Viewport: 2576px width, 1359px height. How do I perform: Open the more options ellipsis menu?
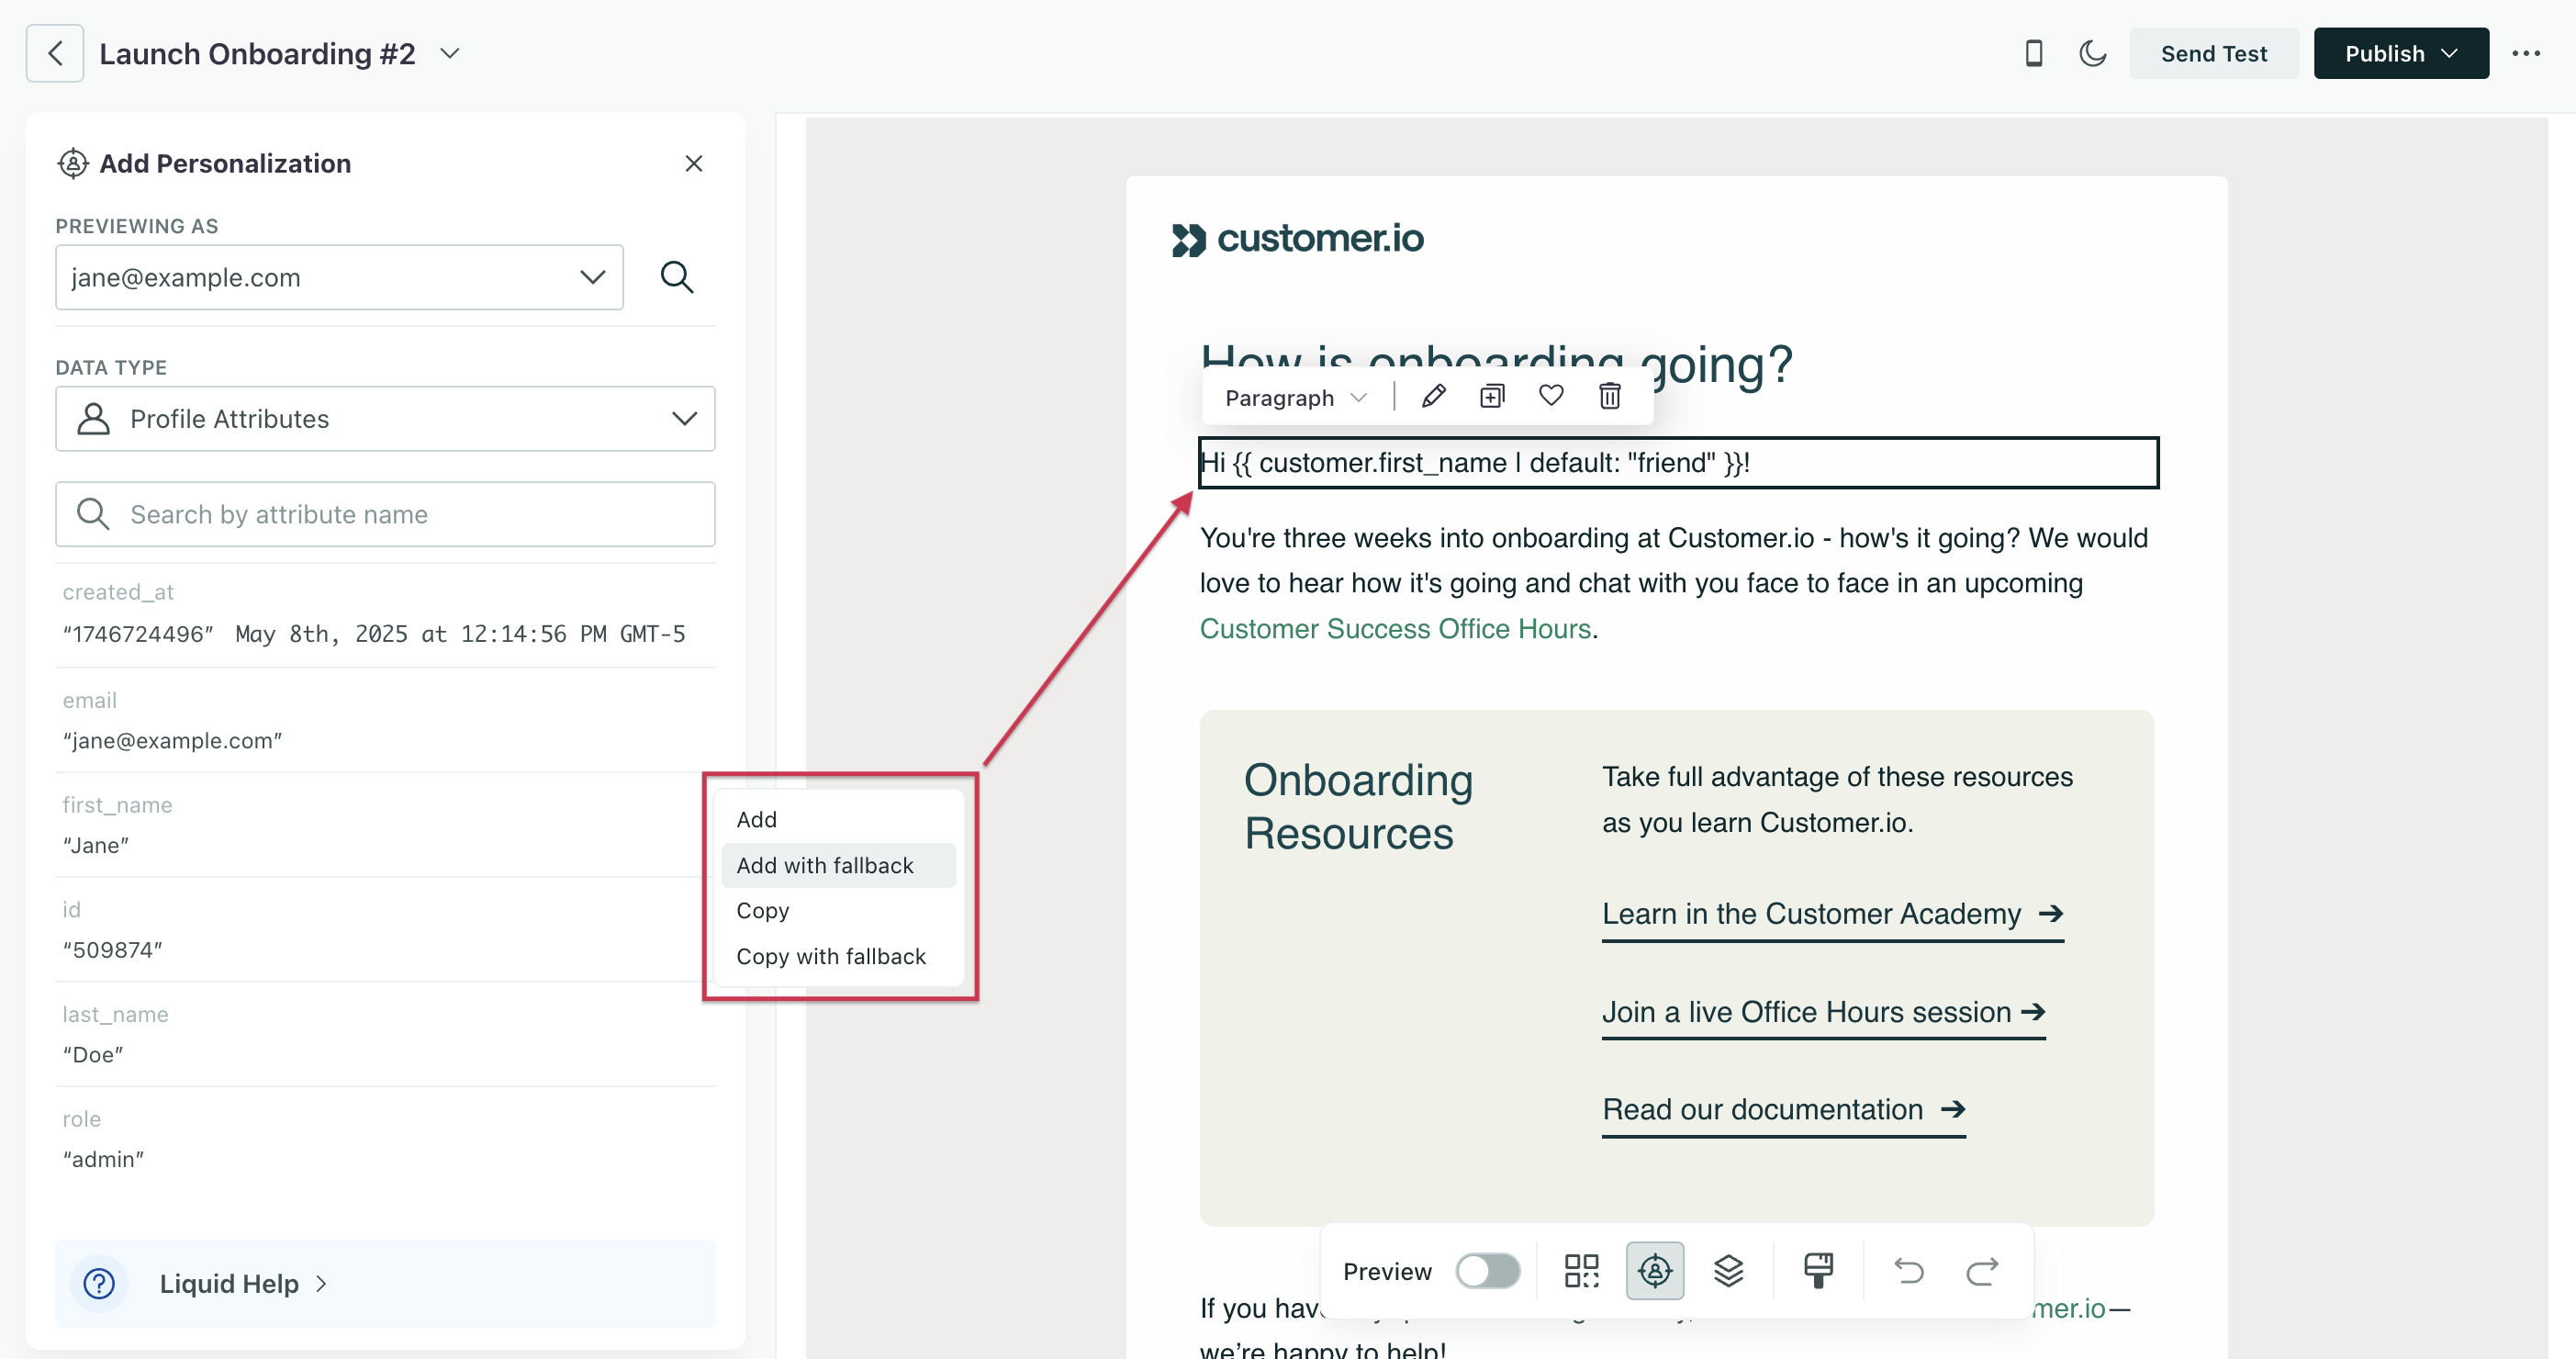(2526, 53)
